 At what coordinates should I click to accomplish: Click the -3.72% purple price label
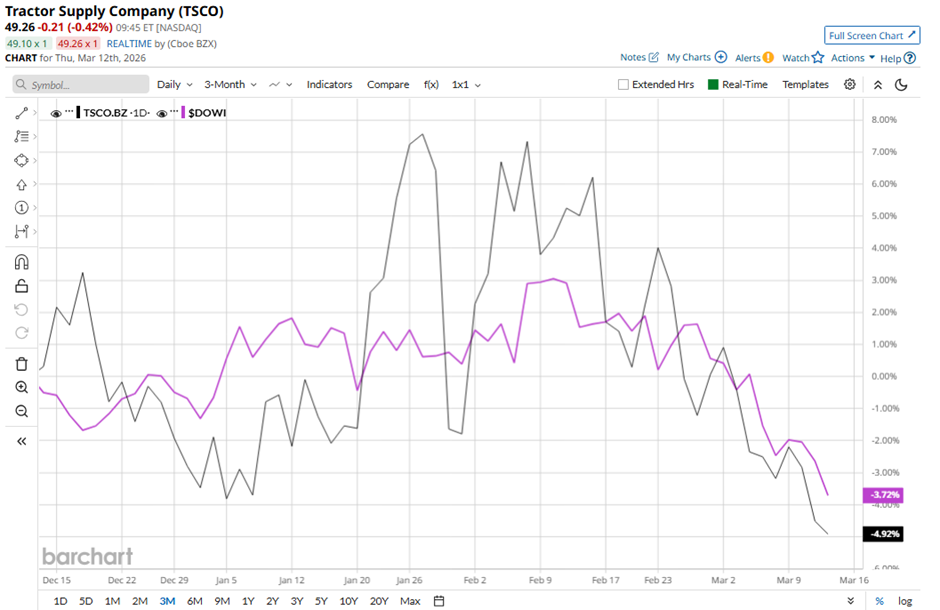(883, 495)
